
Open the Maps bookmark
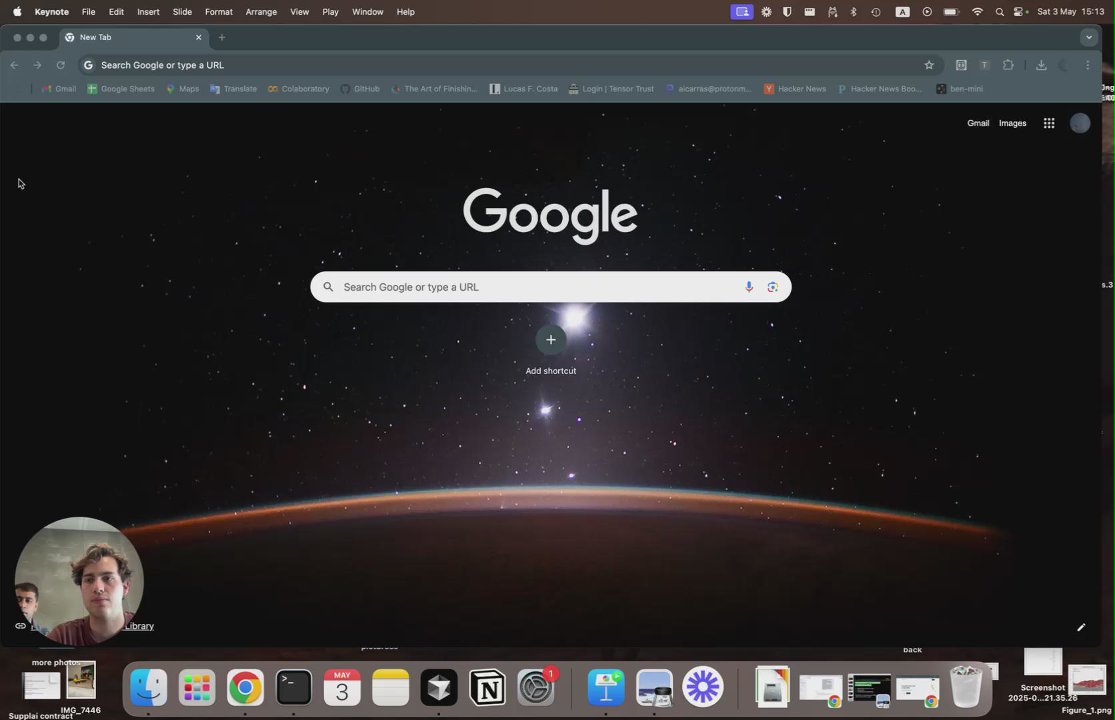point(182,89)
